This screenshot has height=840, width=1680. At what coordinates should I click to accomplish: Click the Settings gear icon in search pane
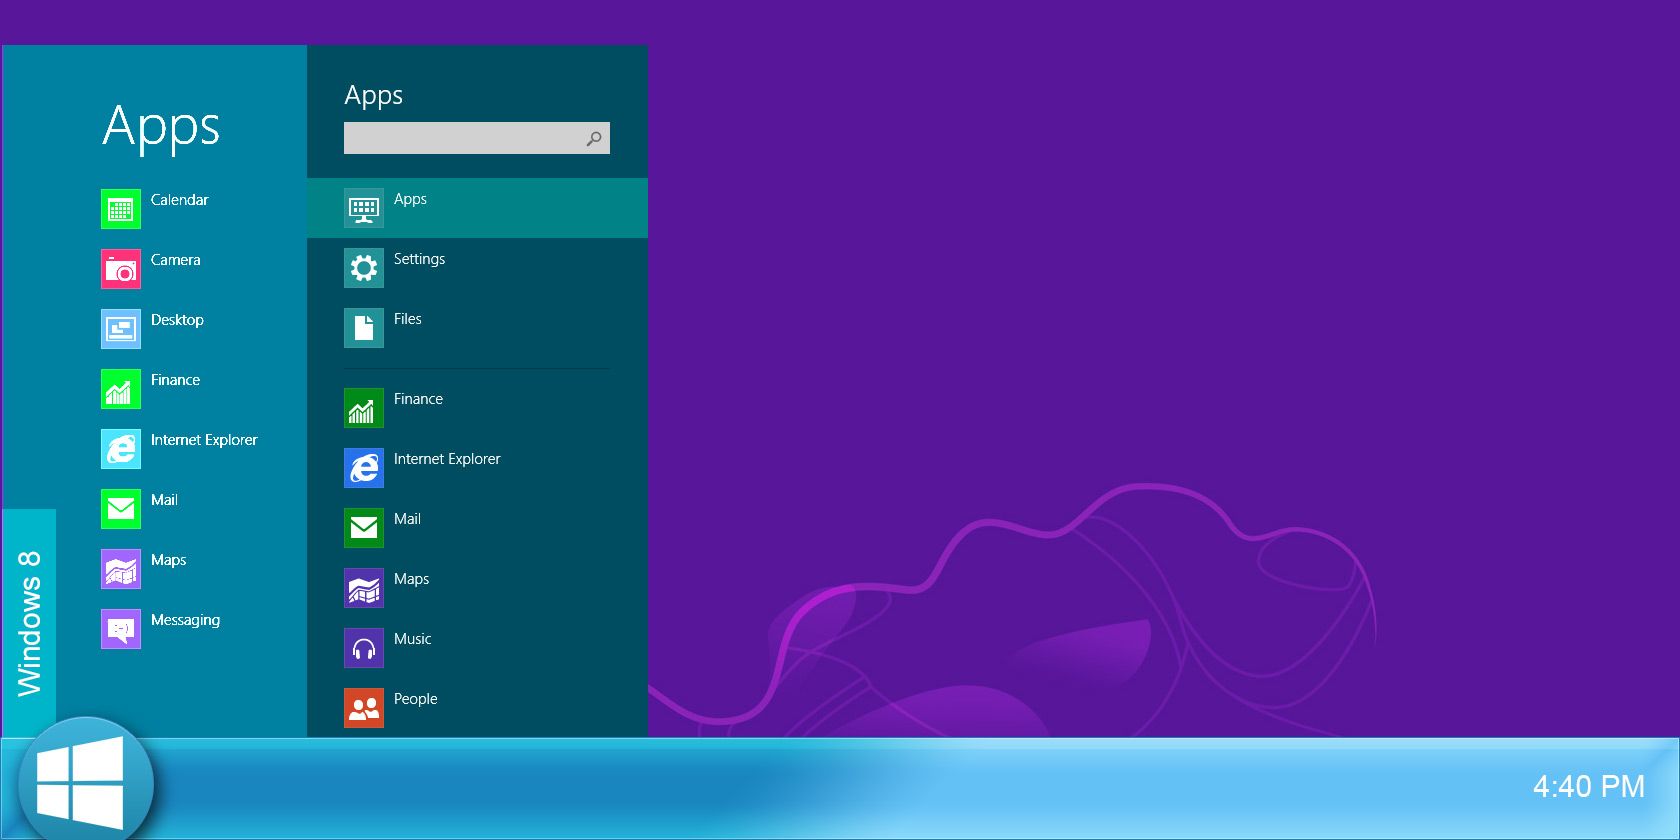(x=364, y=268)
